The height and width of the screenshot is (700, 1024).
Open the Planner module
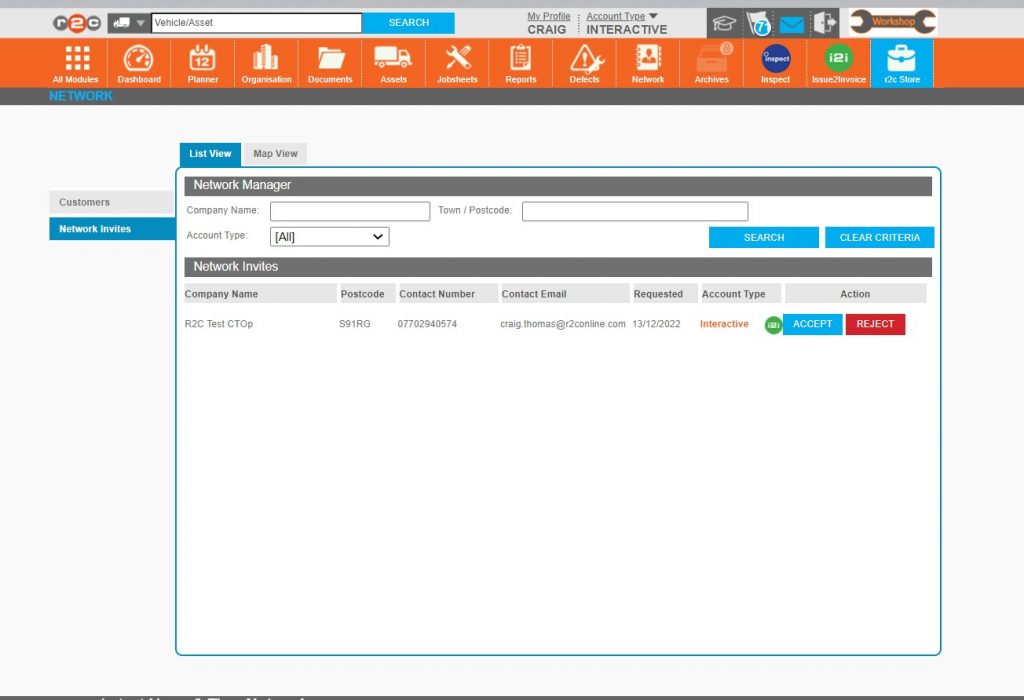[202, 62]
